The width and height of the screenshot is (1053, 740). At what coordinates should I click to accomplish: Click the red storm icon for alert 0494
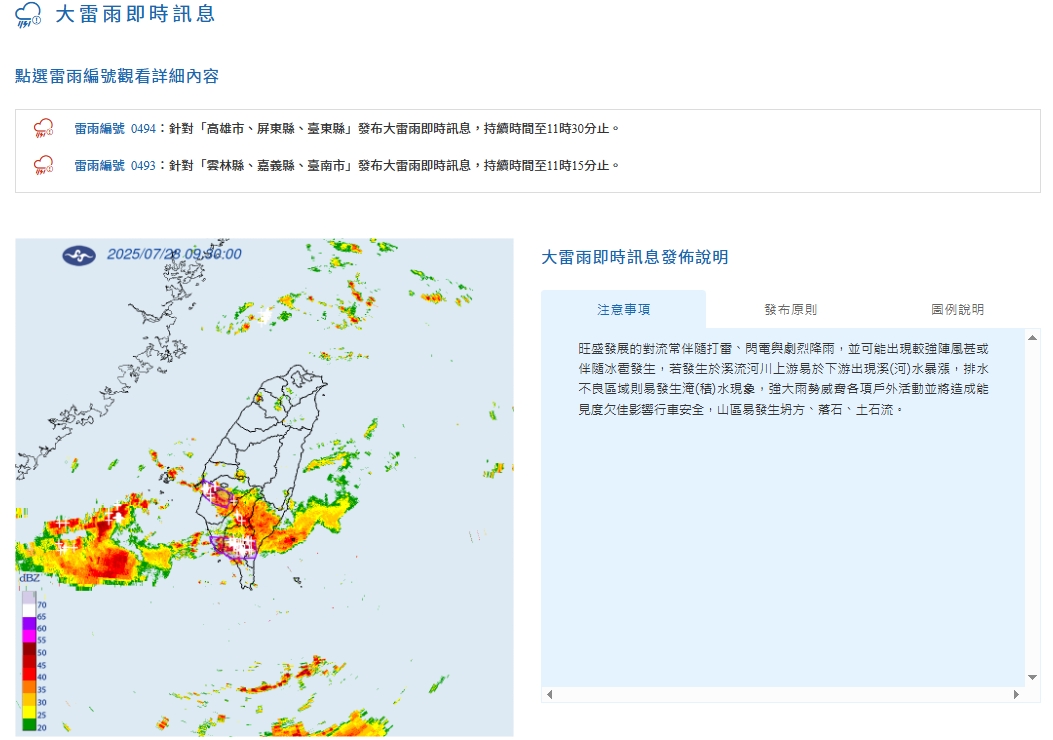click(44, 128)
